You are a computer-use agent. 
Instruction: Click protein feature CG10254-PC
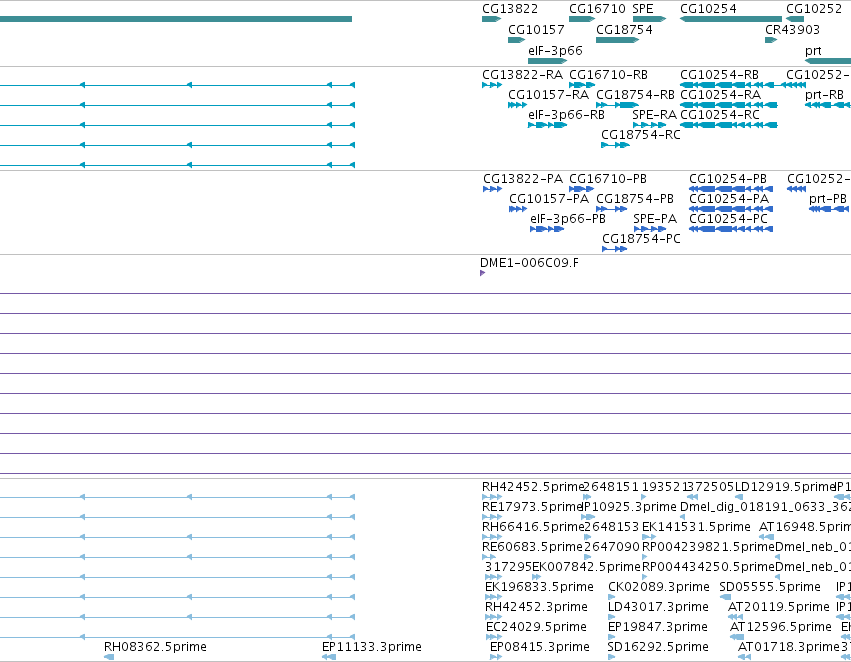731,229
